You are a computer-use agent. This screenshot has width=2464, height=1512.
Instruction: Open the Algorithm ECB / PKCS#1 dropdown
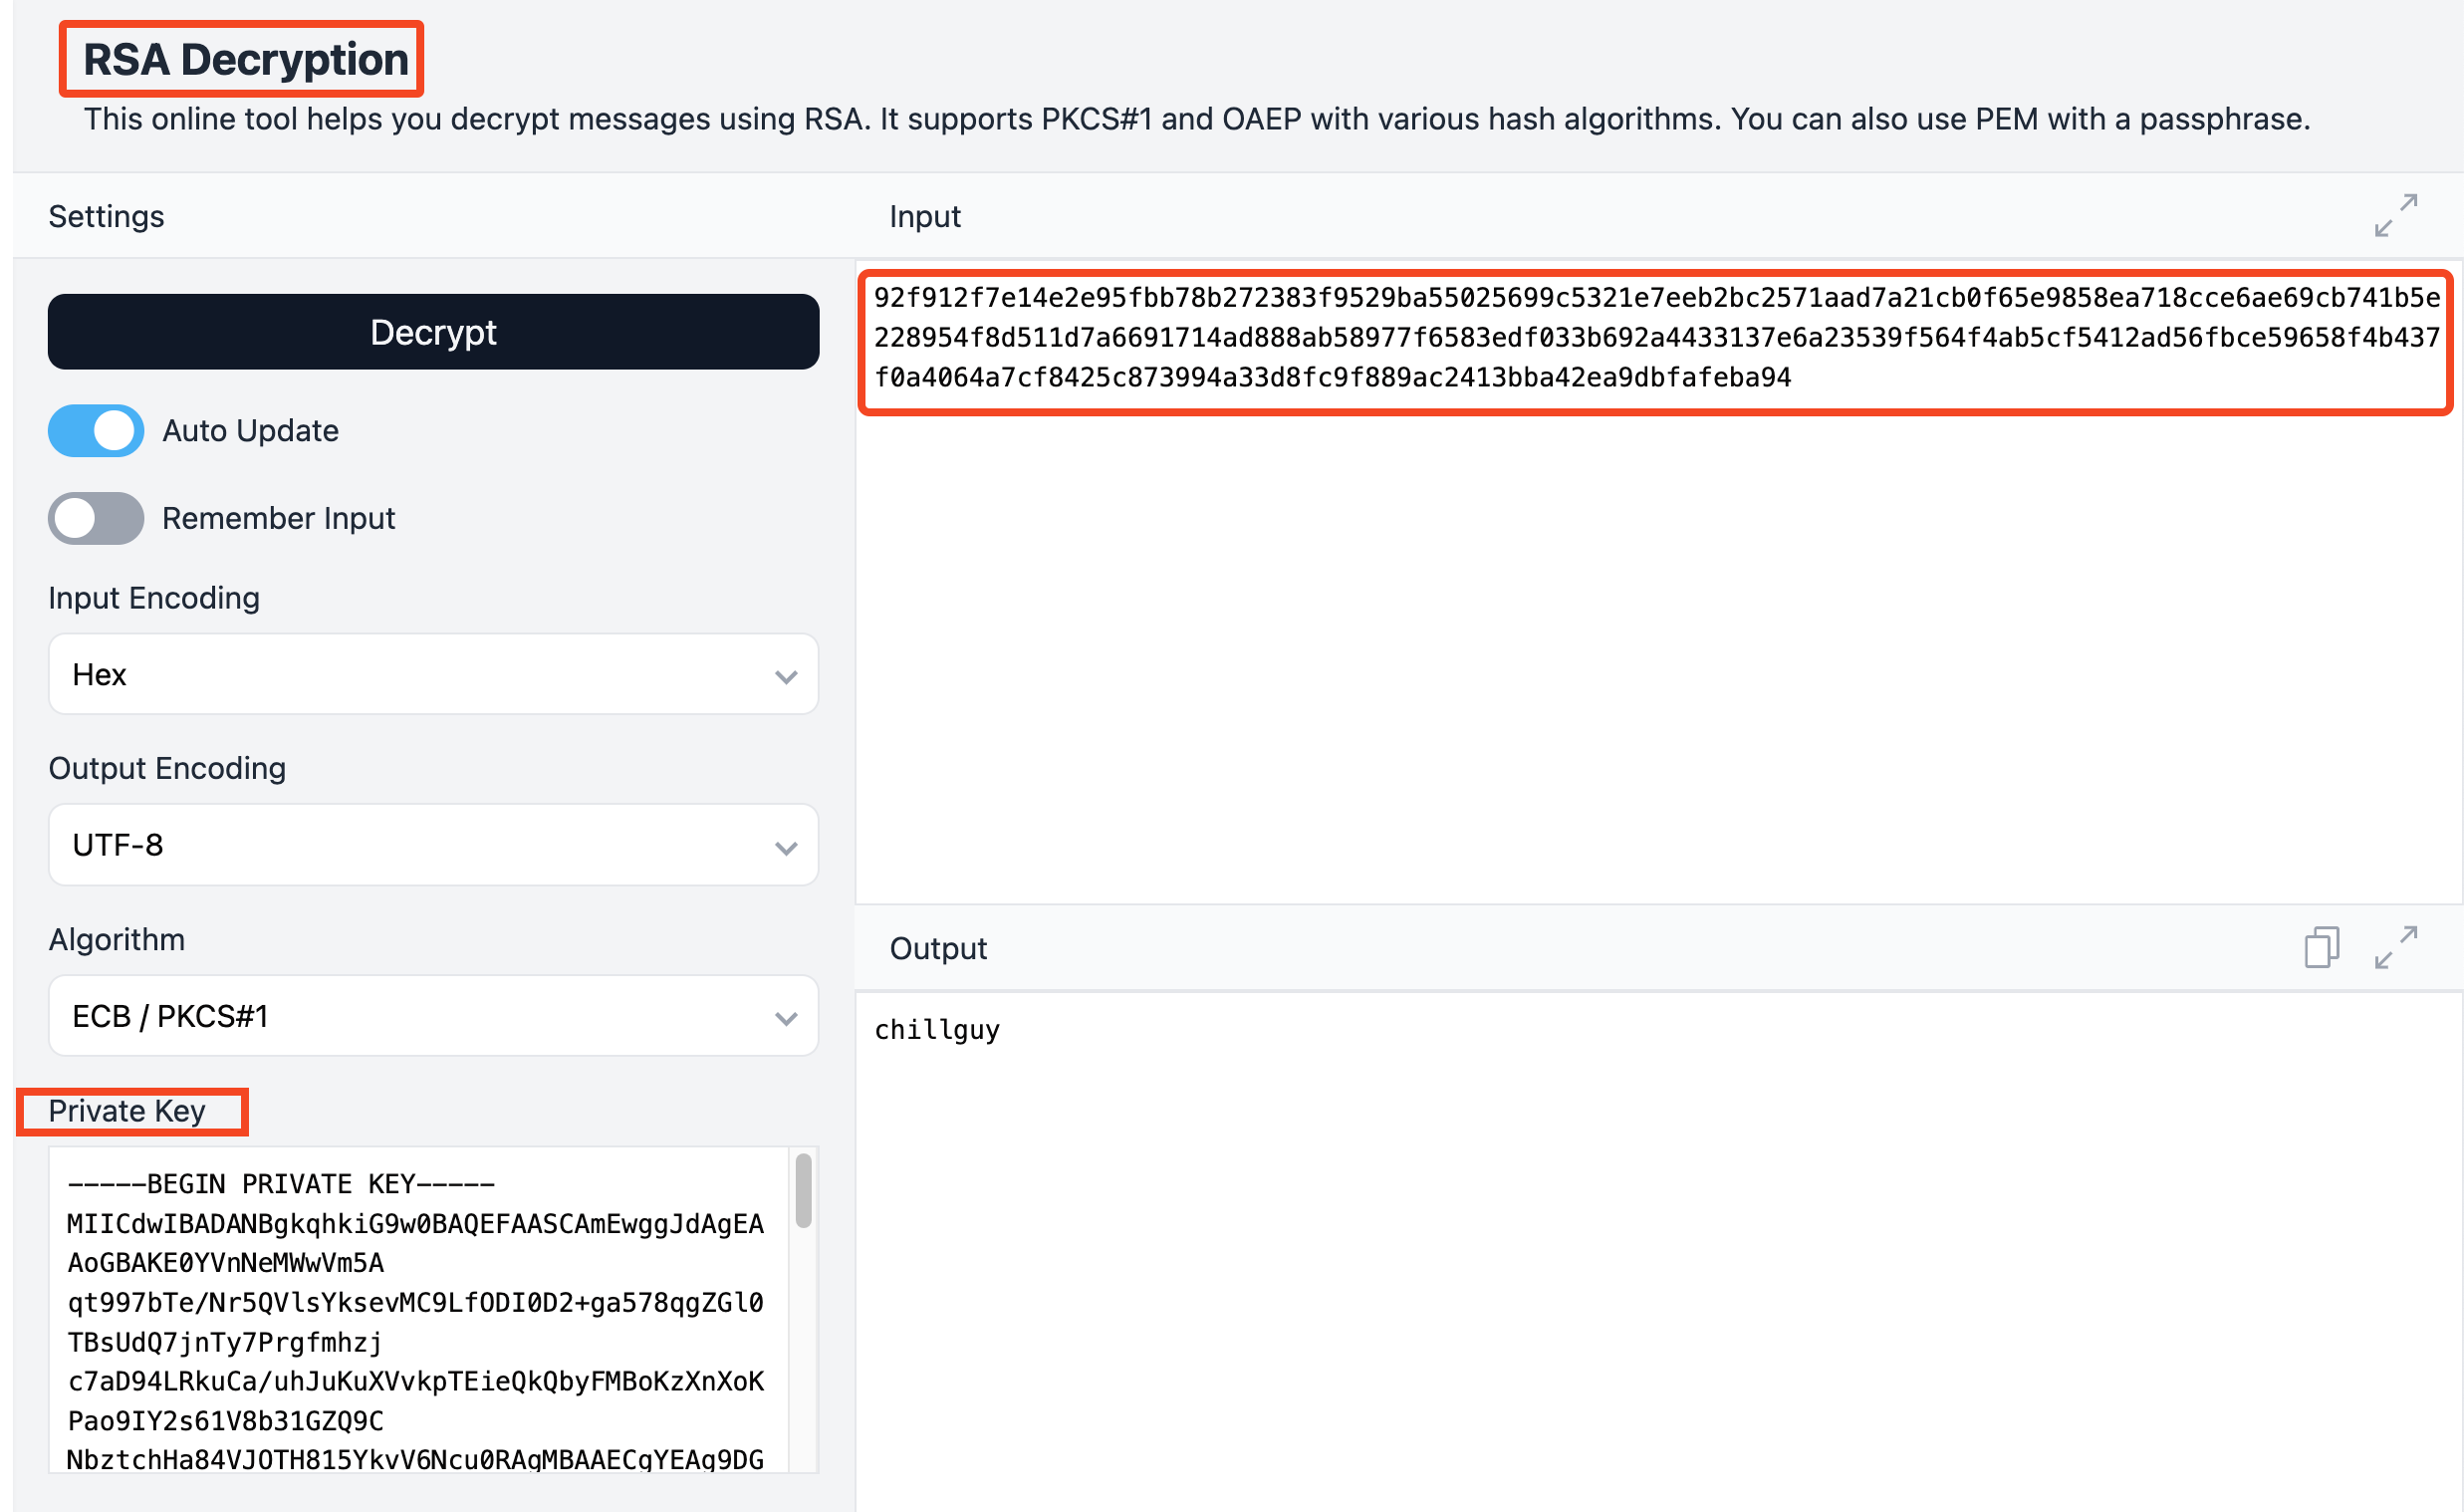tap(433, 1017)
